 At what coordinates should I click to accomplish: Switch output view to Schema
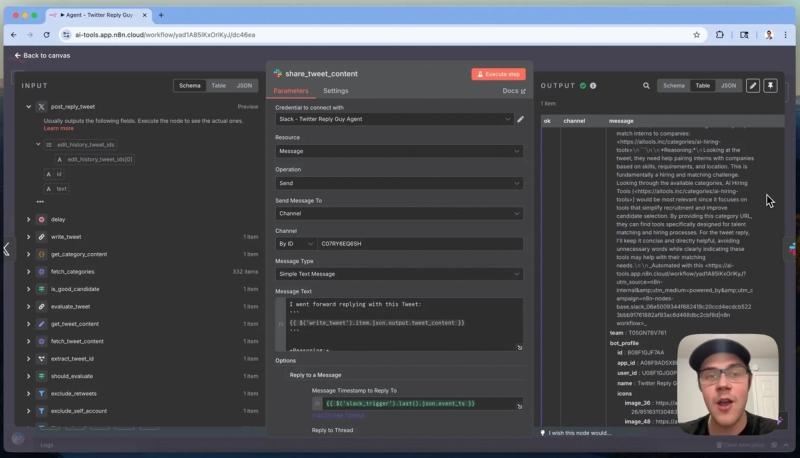pos(673,86)
